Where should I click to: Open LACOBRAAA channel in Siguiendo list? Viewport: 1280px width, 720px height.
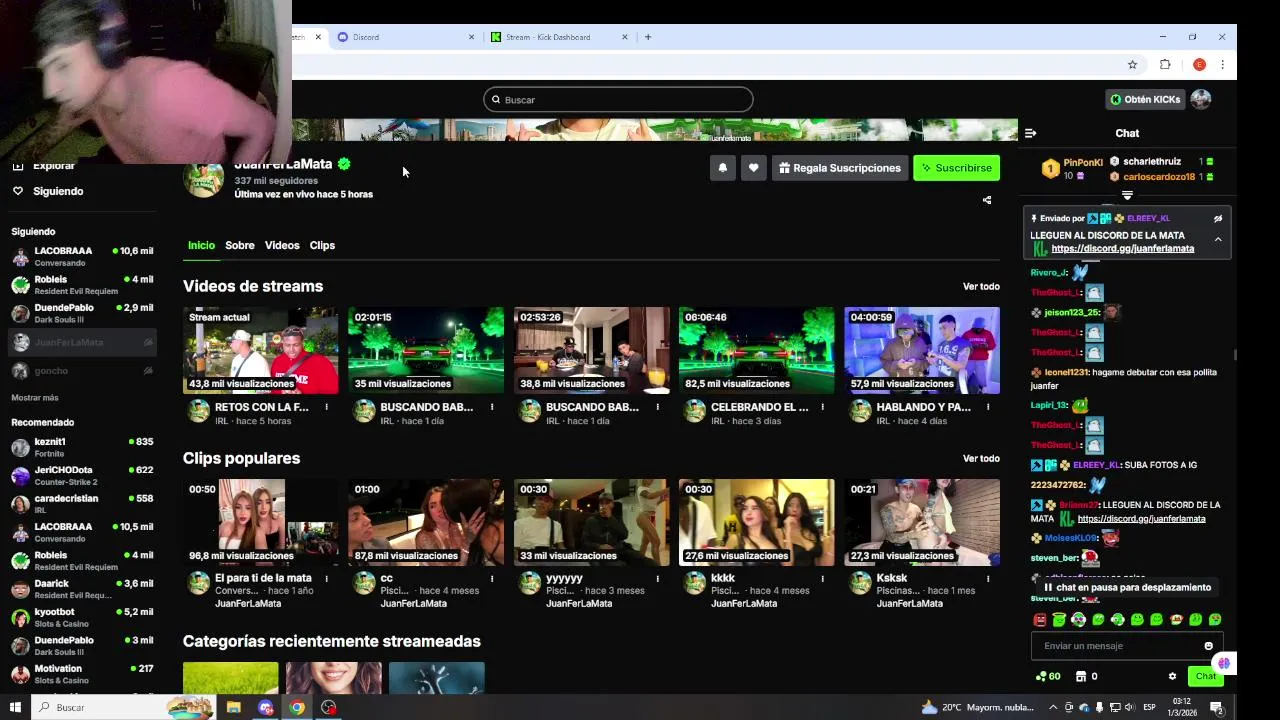coord(83,256)
